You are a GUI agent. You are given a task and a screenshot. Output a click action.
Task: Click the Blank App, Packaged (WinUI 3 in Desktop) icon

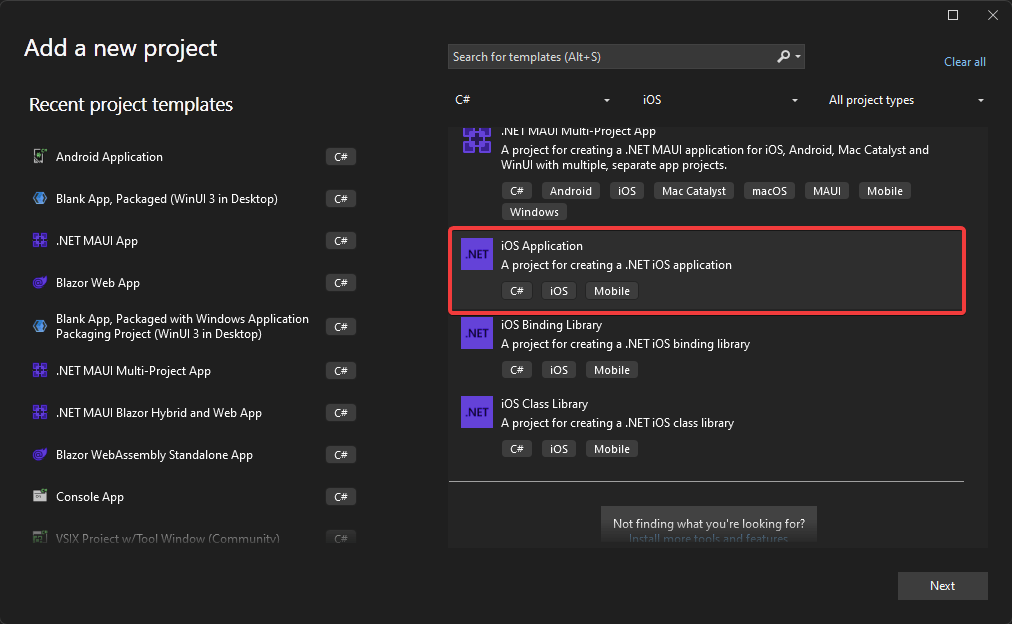click(40, 198)
